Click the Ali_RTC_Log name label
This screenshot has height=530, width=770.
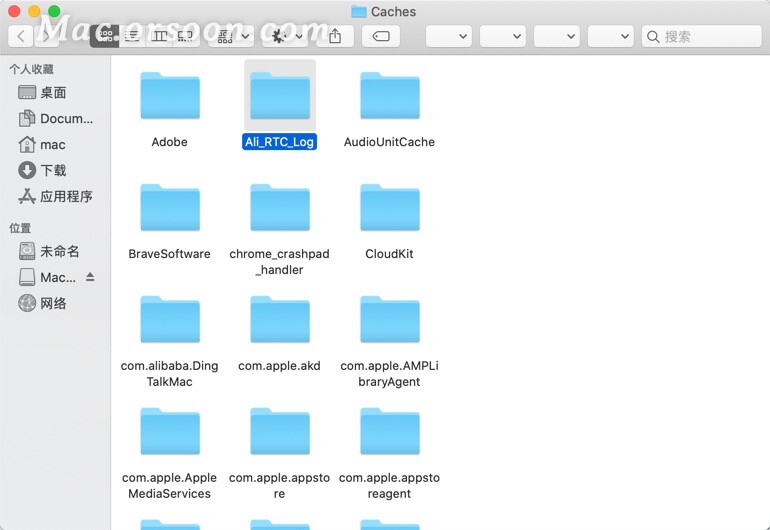click(x=279, y=142)
